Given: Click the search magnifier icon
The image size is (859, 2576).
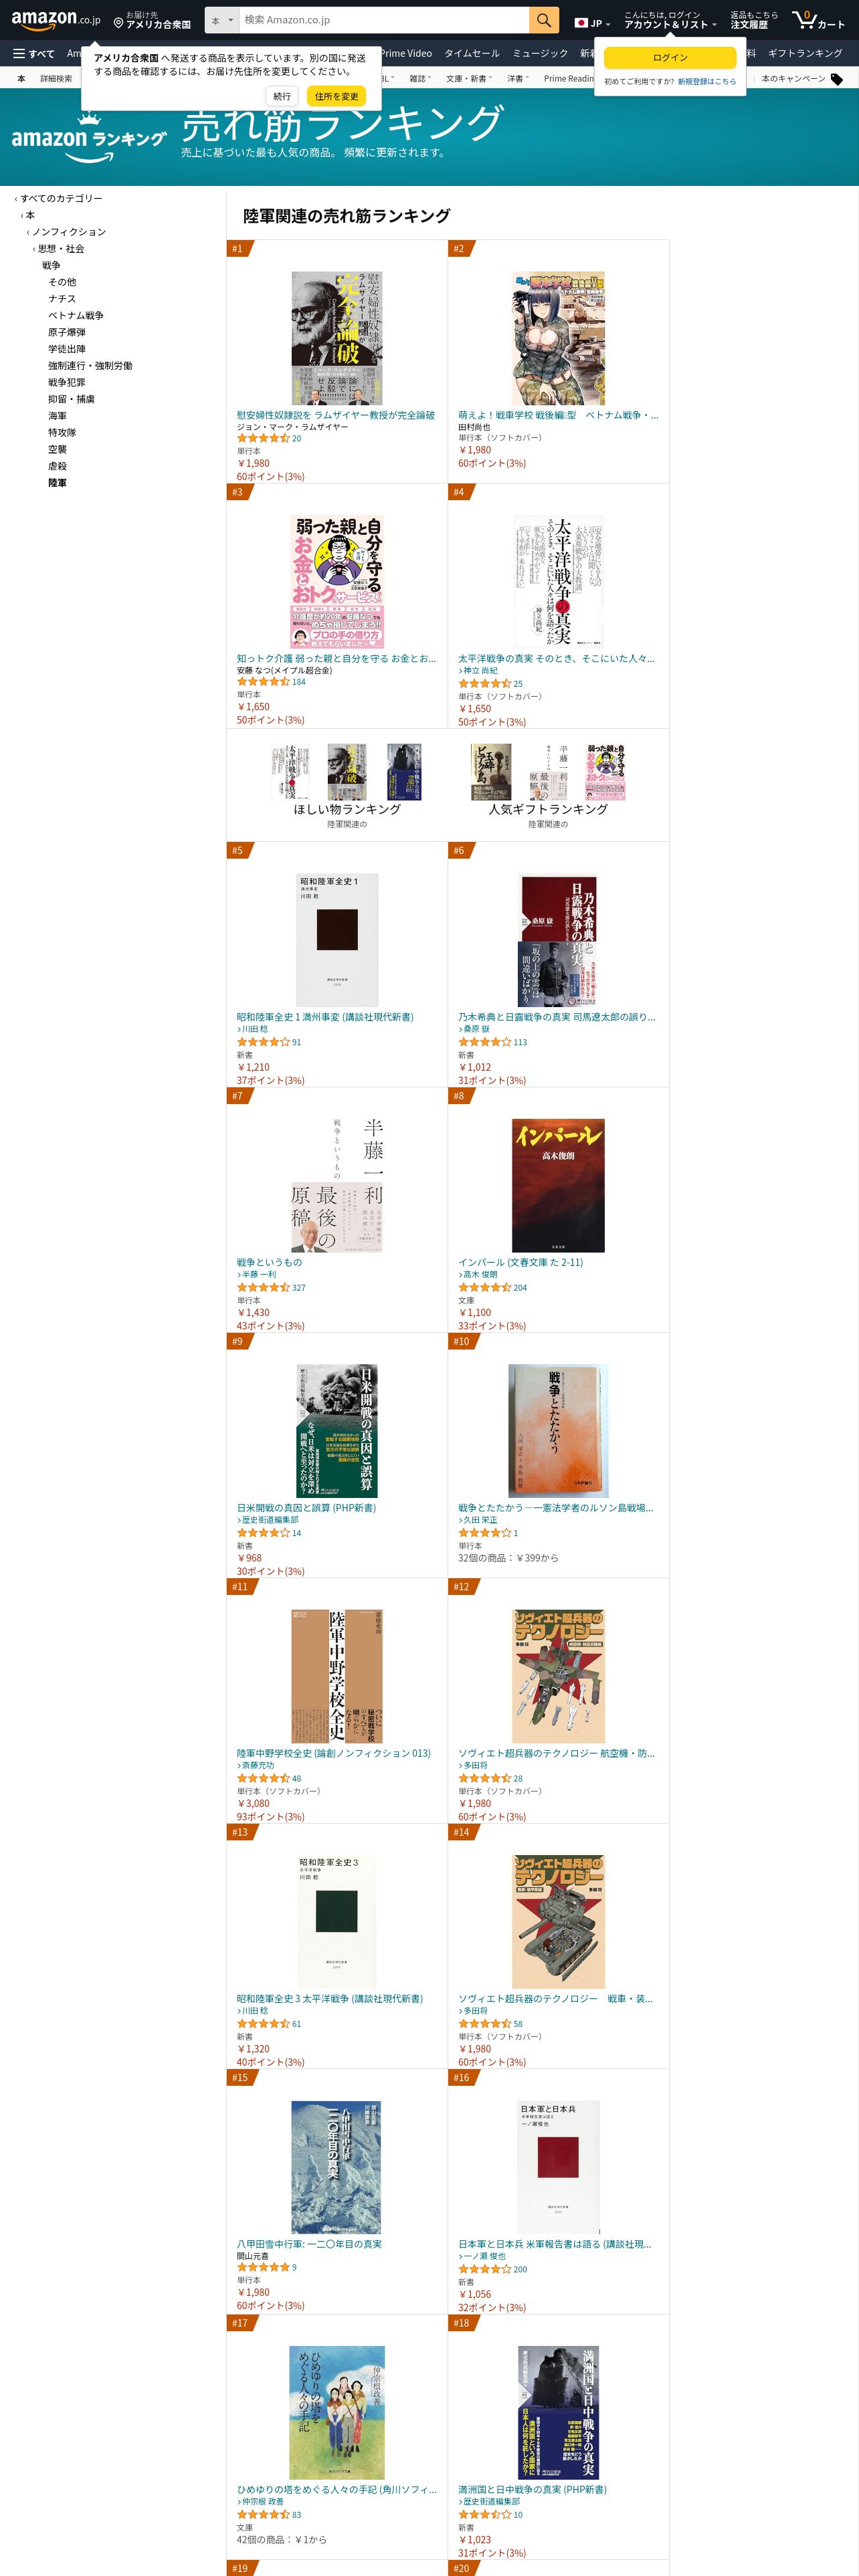Looking at the screenshot, I should 543,20.
